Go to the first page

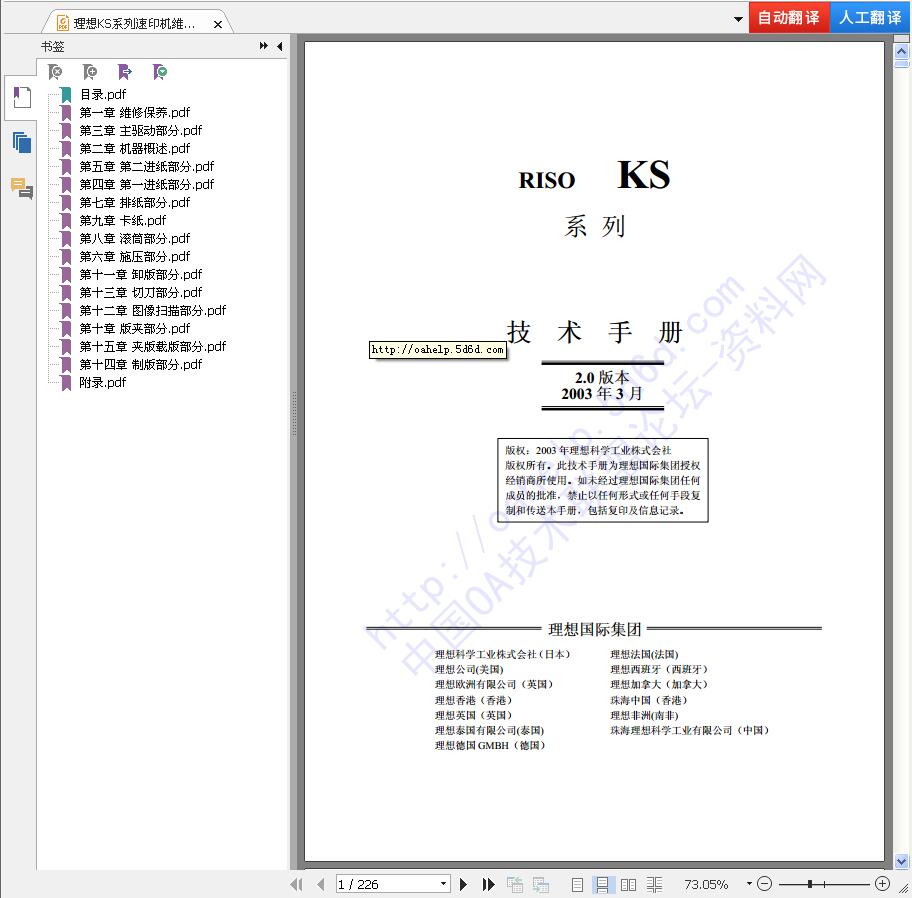[297, 885]
